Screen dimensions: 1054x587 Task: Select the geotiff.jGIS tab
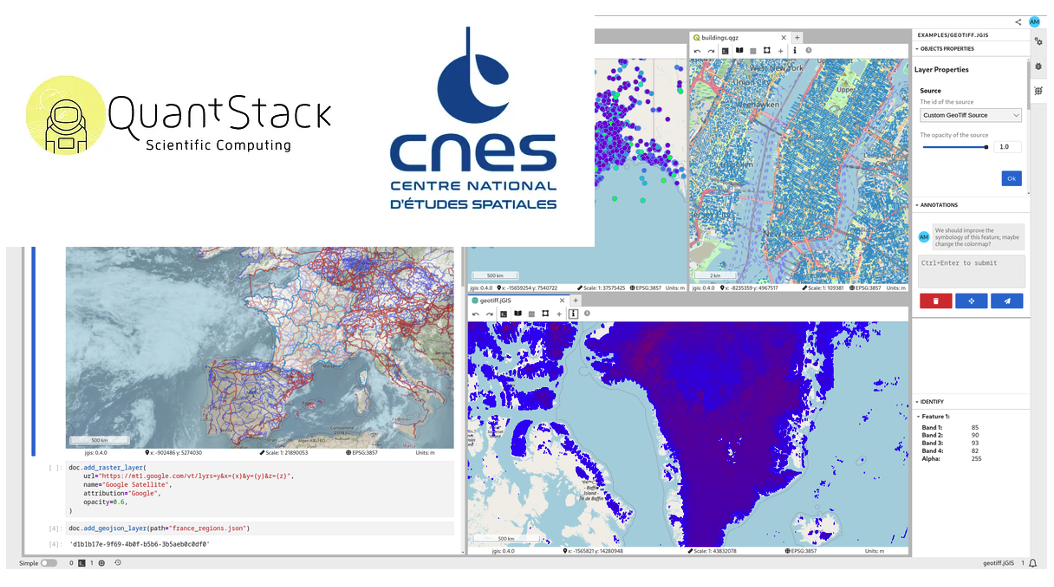point(511,300)
